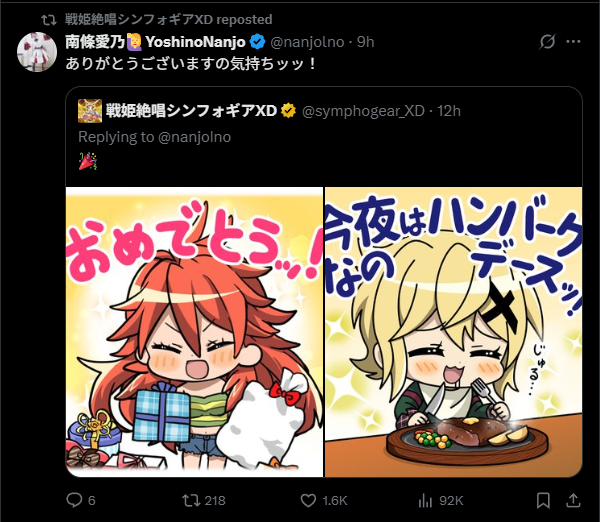Repost this tweet via the retweet icon
The width and height of the screenshot is (600, 522).
[190, 500]
